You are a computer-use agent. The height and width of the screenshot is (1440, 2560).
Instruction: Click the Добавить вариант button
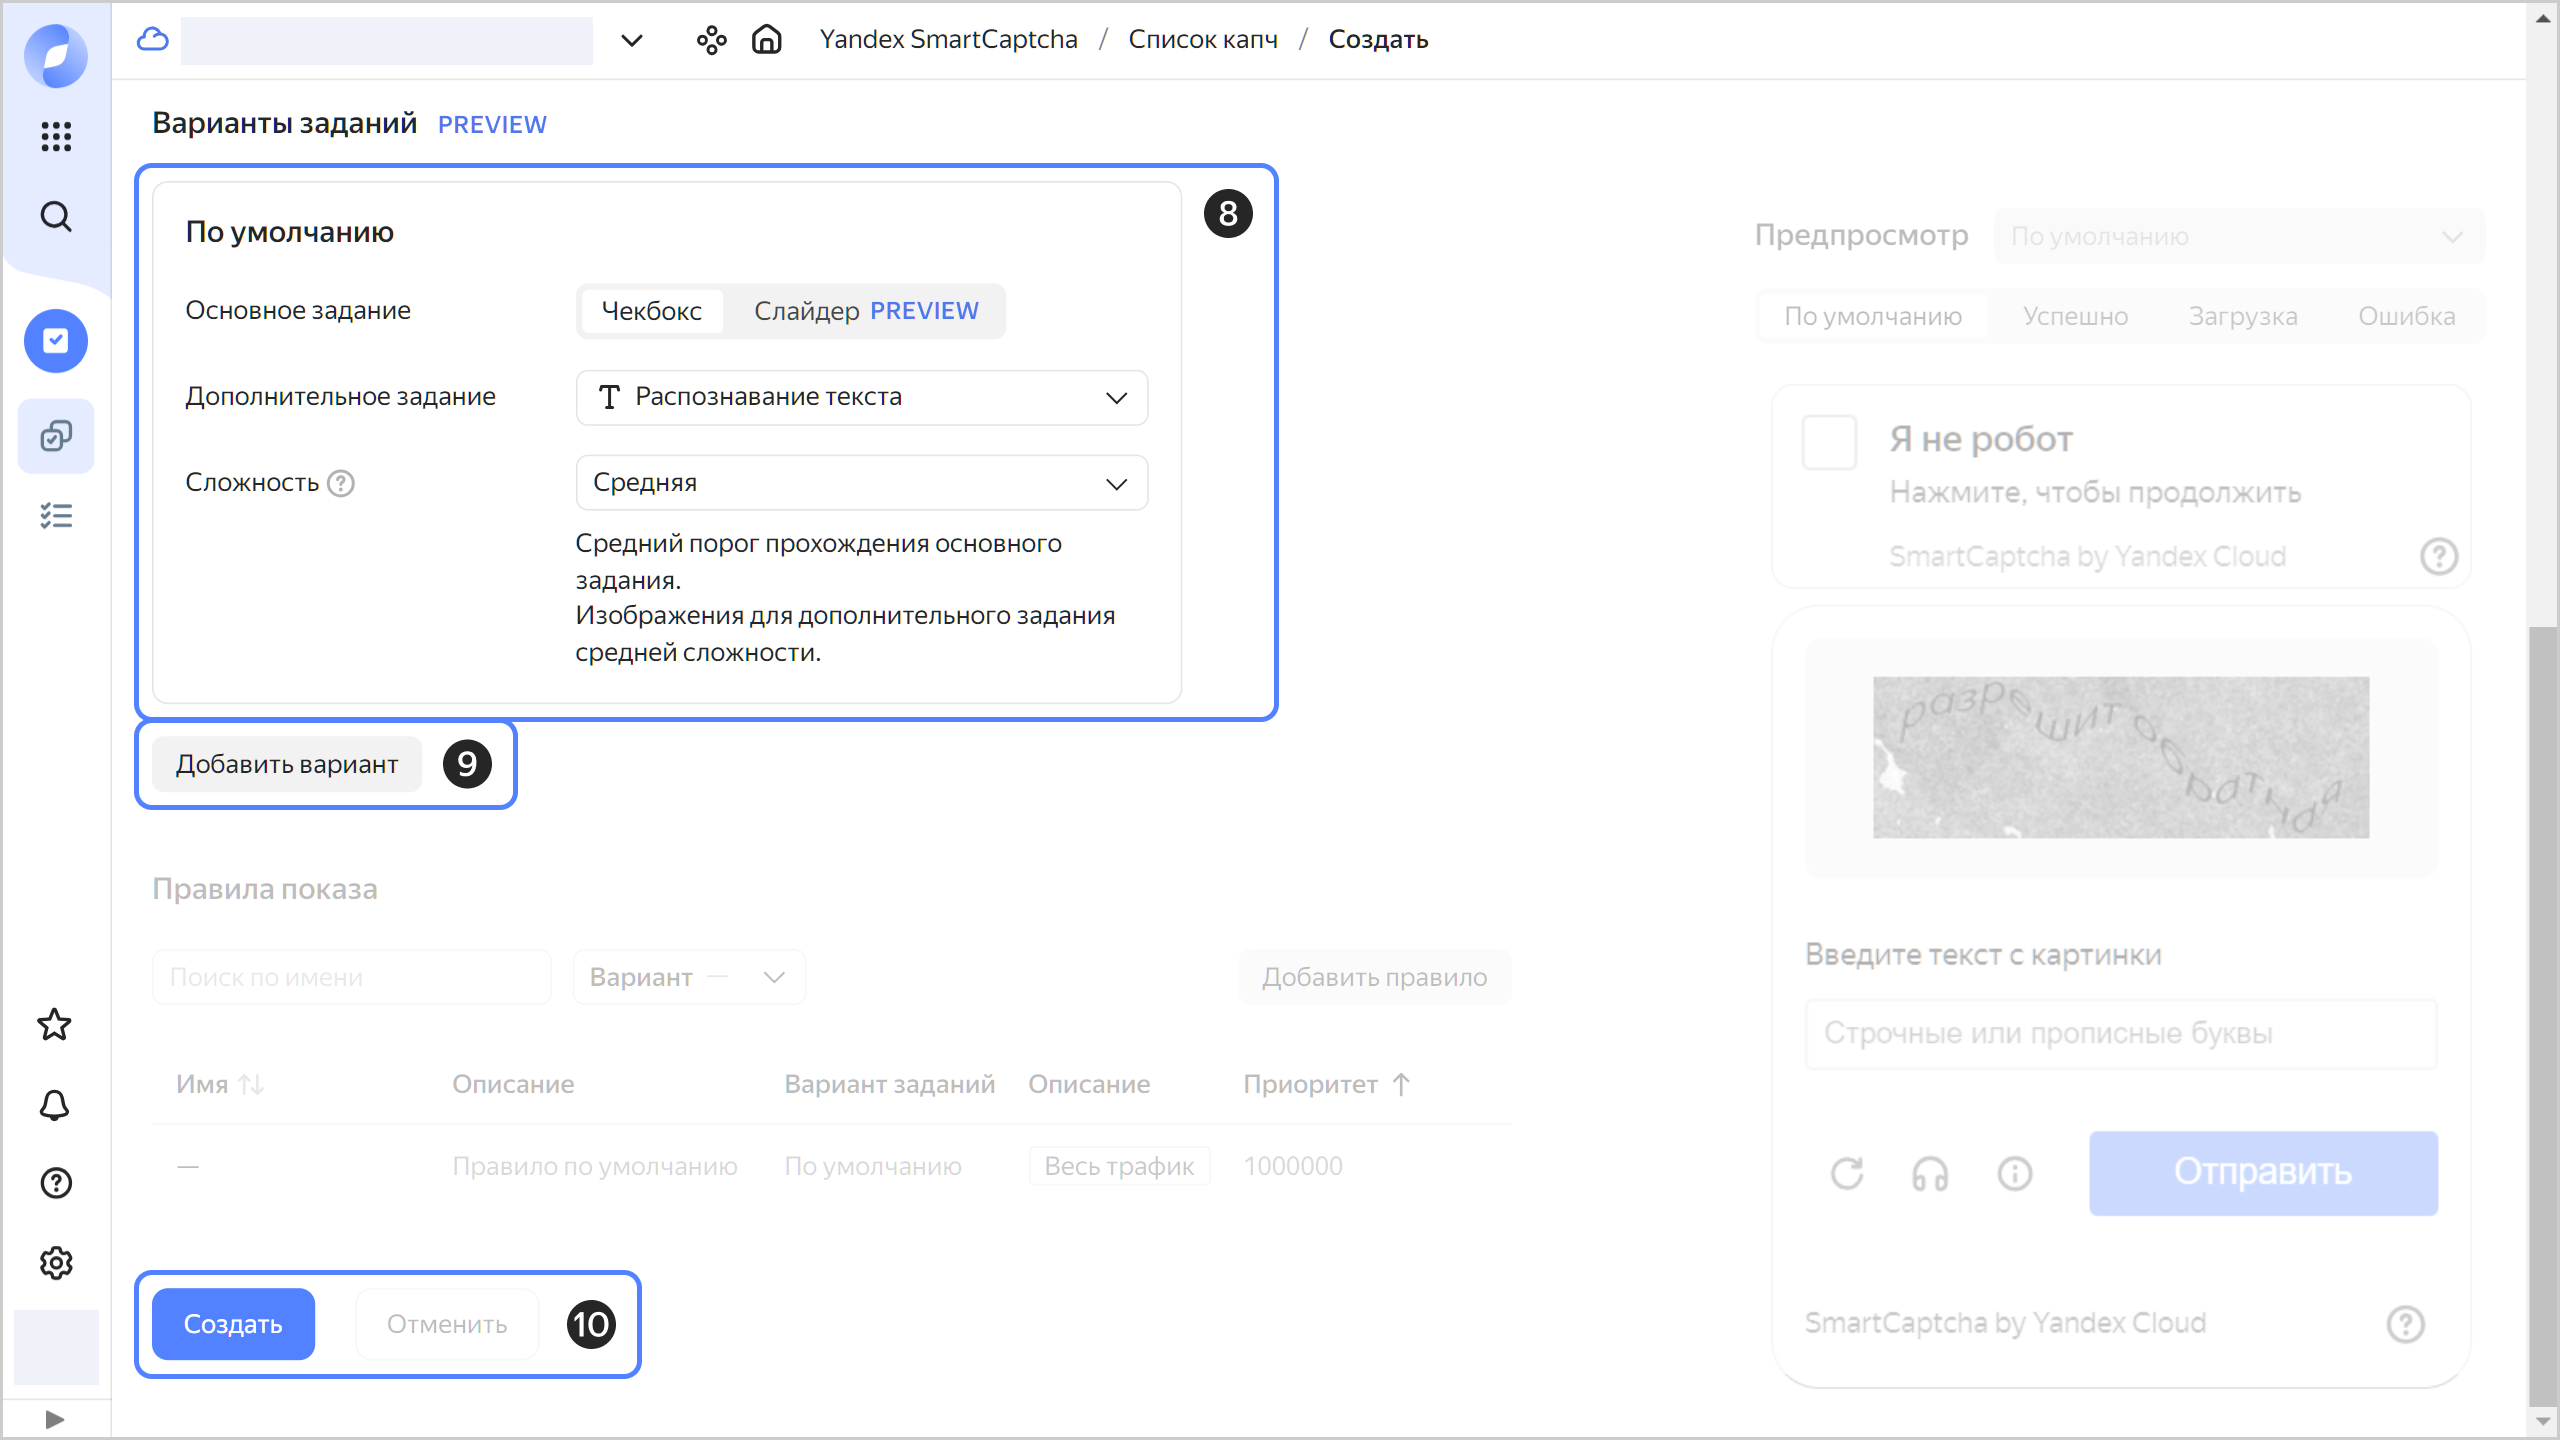pyautogui.click(x=287, y=764)
